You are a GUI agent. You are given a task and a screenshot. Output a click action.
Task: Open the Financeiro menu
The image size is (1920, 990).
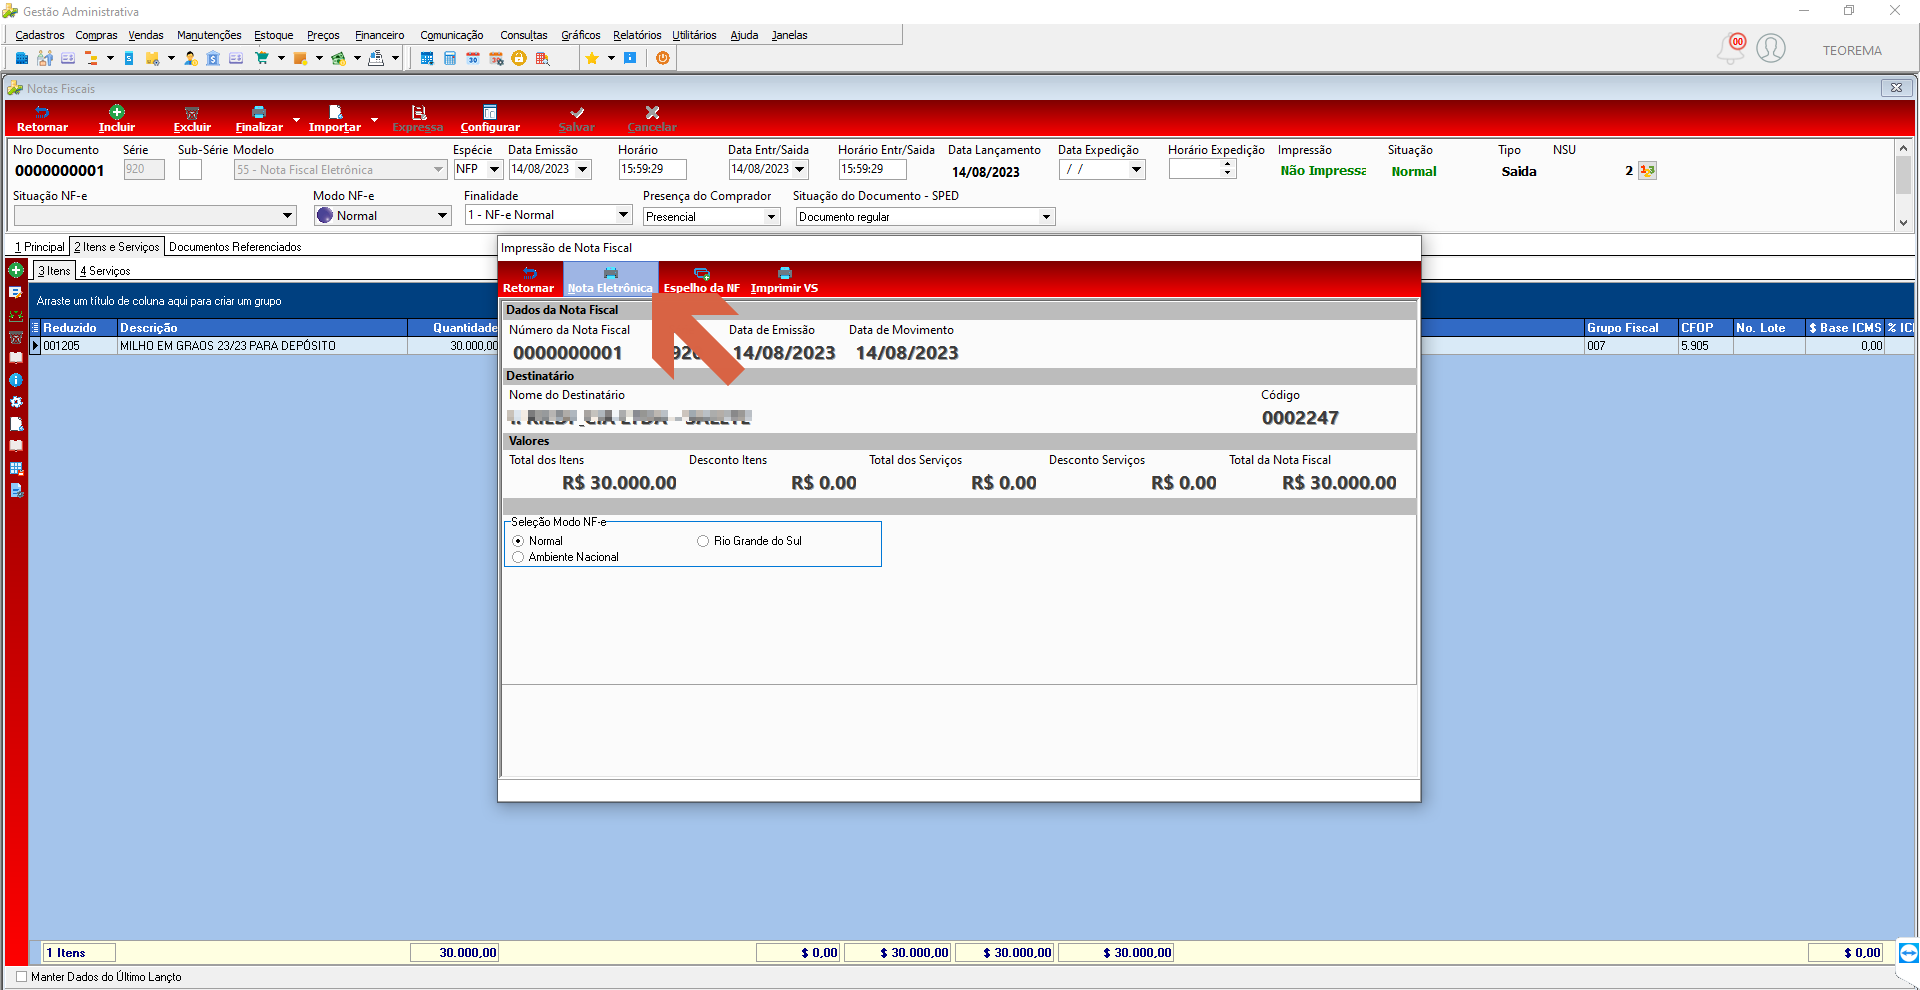pyautogui.click(x=380, y=35)
